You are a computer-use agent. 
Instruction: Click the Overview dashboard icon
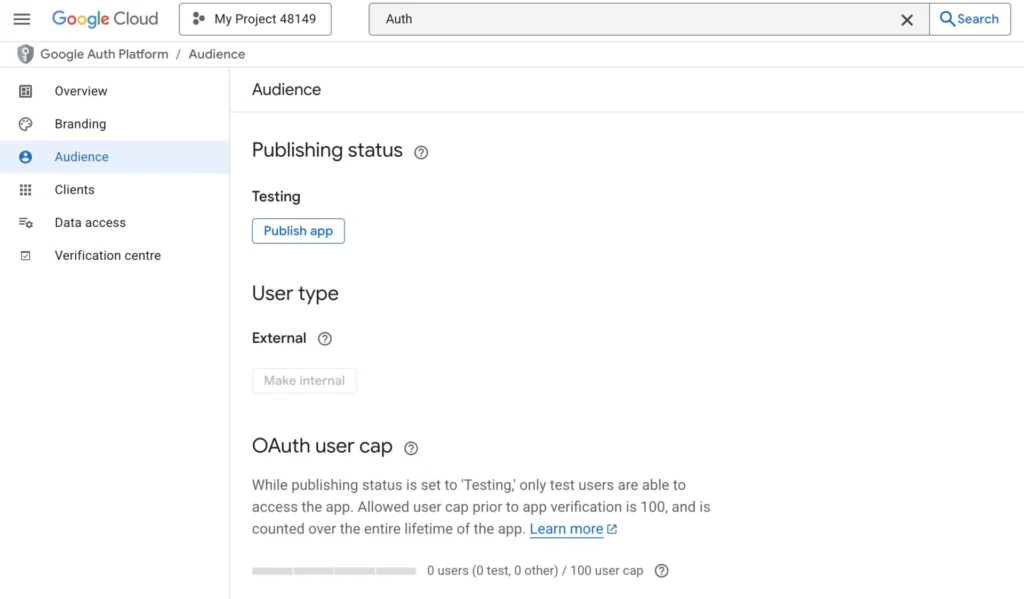(25, 91)
